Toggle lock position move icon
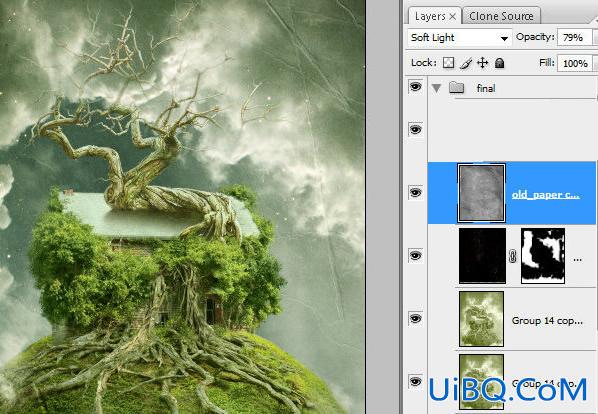Viewport: 598px width, 414px height. tap(483, 63)
